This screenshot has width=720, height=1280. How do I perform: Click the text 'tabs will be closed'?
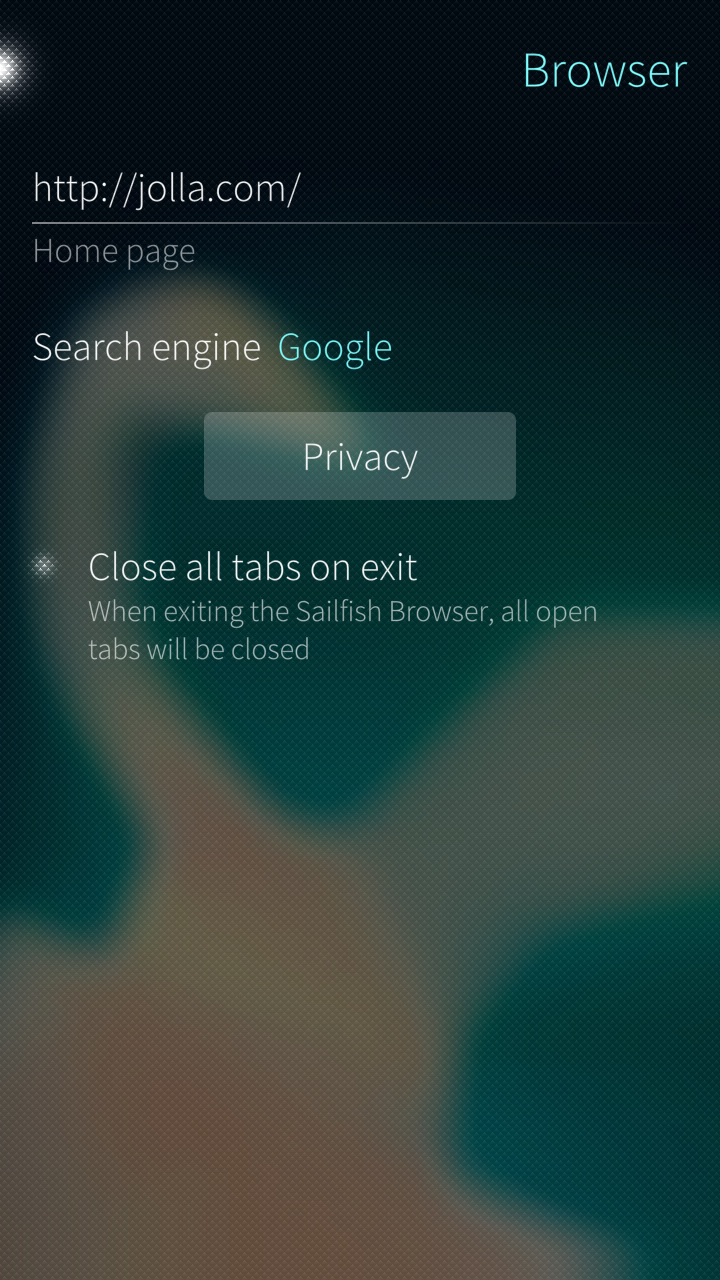199,649
